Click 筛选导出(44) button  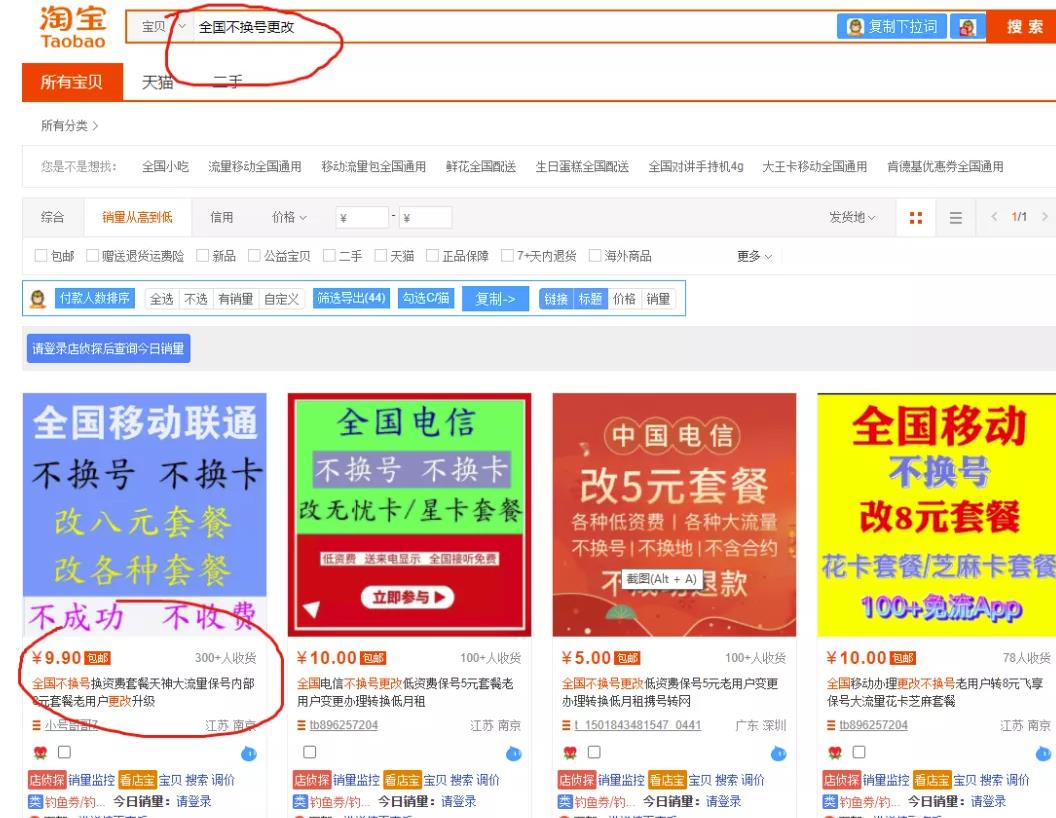351,299
